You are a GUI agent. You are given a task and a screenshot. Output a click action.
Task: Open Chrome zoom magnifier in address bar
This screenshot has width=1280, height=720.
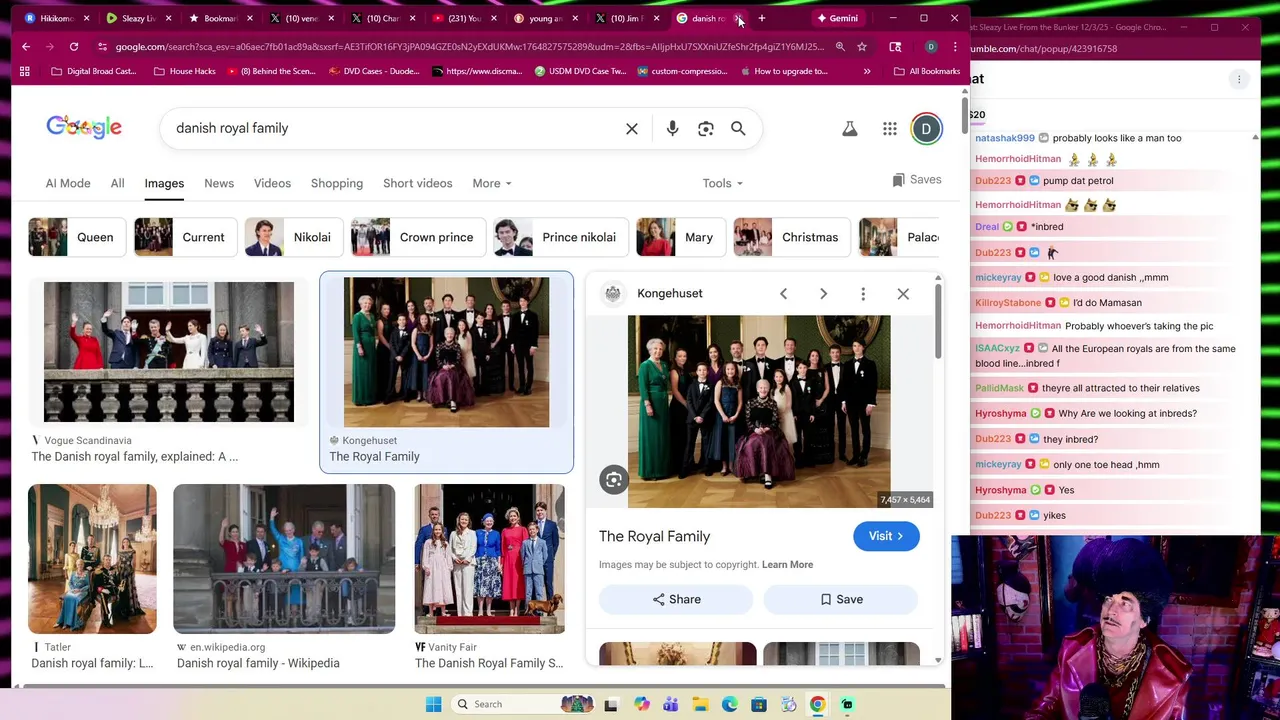coord(840,47)
